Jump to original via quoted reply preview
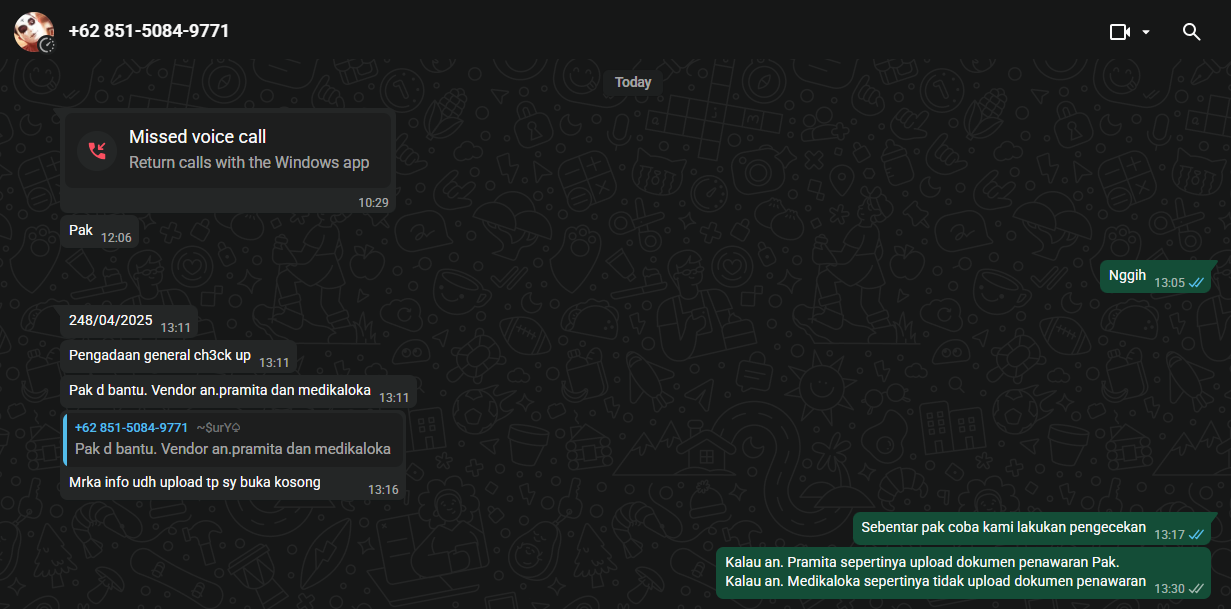 point(232,449)
